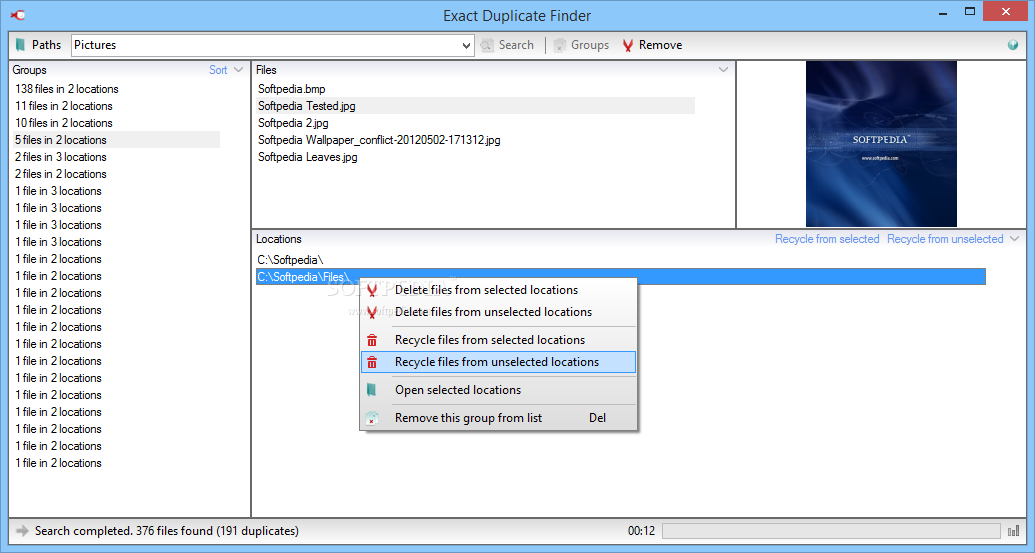Click icon beside Remove this group from list
The width and height of the screenshot is (1035, 553).
pos(372,418)
